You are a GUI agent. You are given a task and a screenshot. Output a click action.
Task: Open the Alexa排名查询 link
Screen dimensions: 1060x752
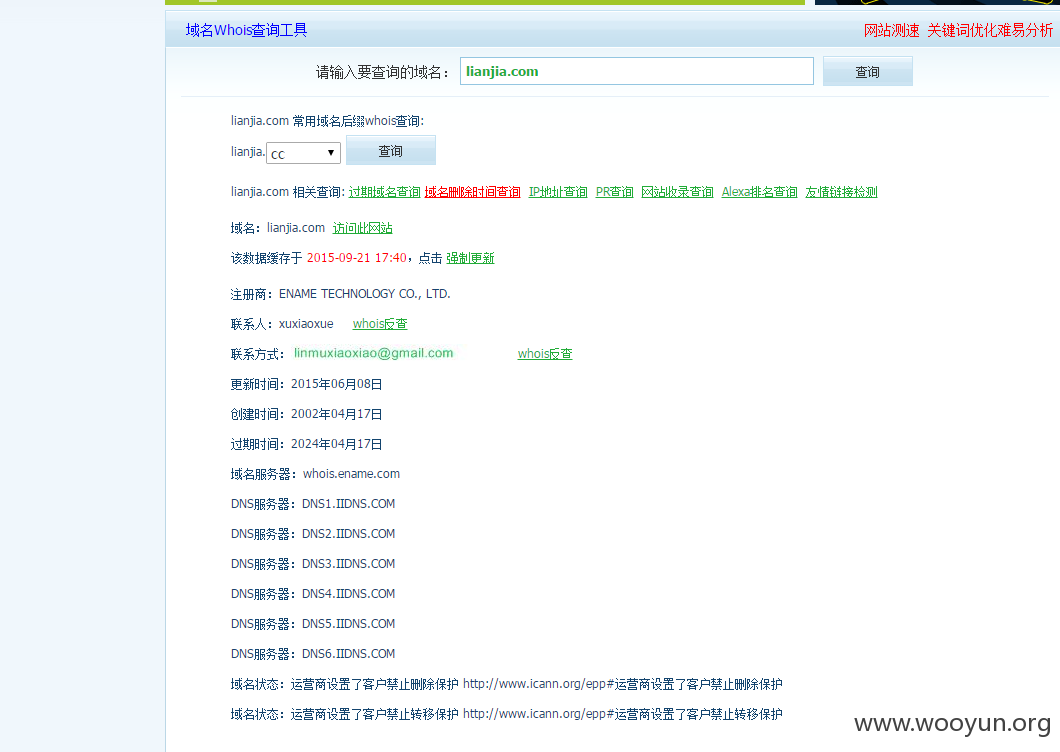tap(759, 192)
